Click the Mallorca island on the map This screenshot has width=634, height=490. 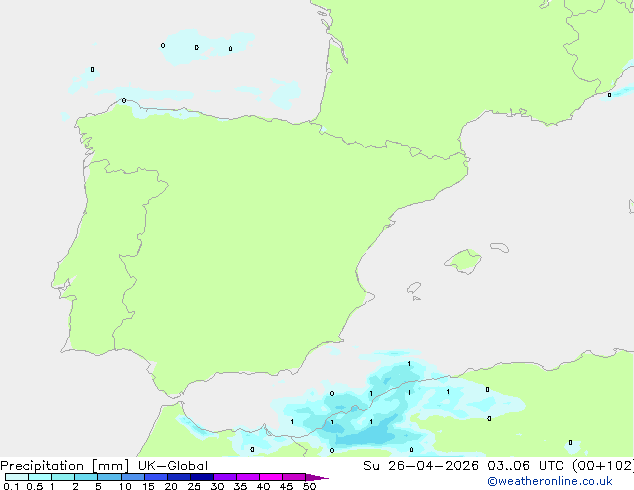click(x=464, y=261)
